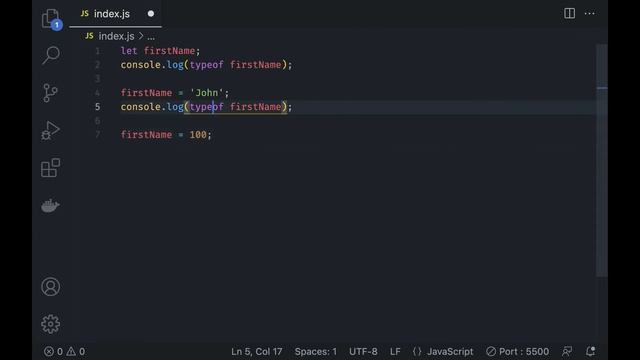Screen dimensions: 640x360
Task: Open the Source Control panel
Action: 50,93
